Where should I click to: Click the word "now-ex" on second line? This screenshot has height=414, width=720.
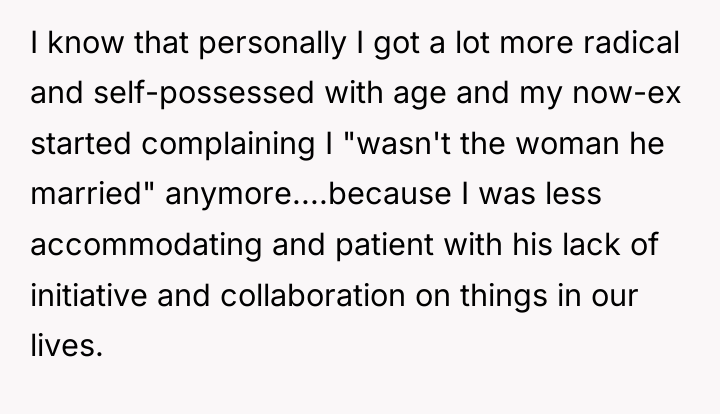tap(627, 94)
